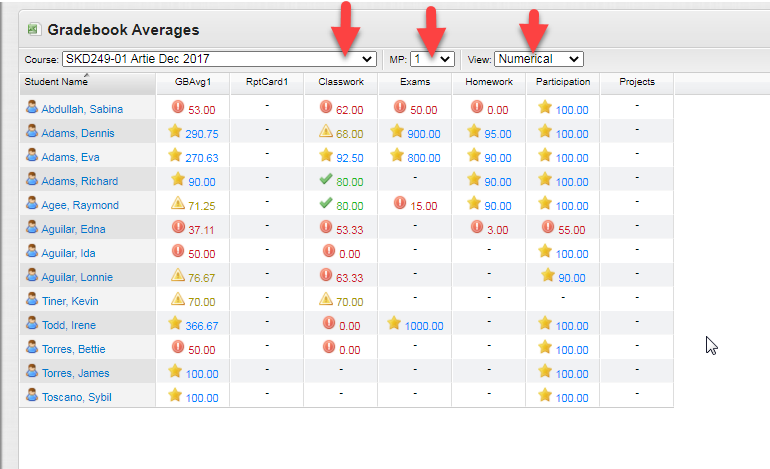This screenshot has height=469, width=770.
Task: Open student Agee, Raymond
Action: (80, 205)
